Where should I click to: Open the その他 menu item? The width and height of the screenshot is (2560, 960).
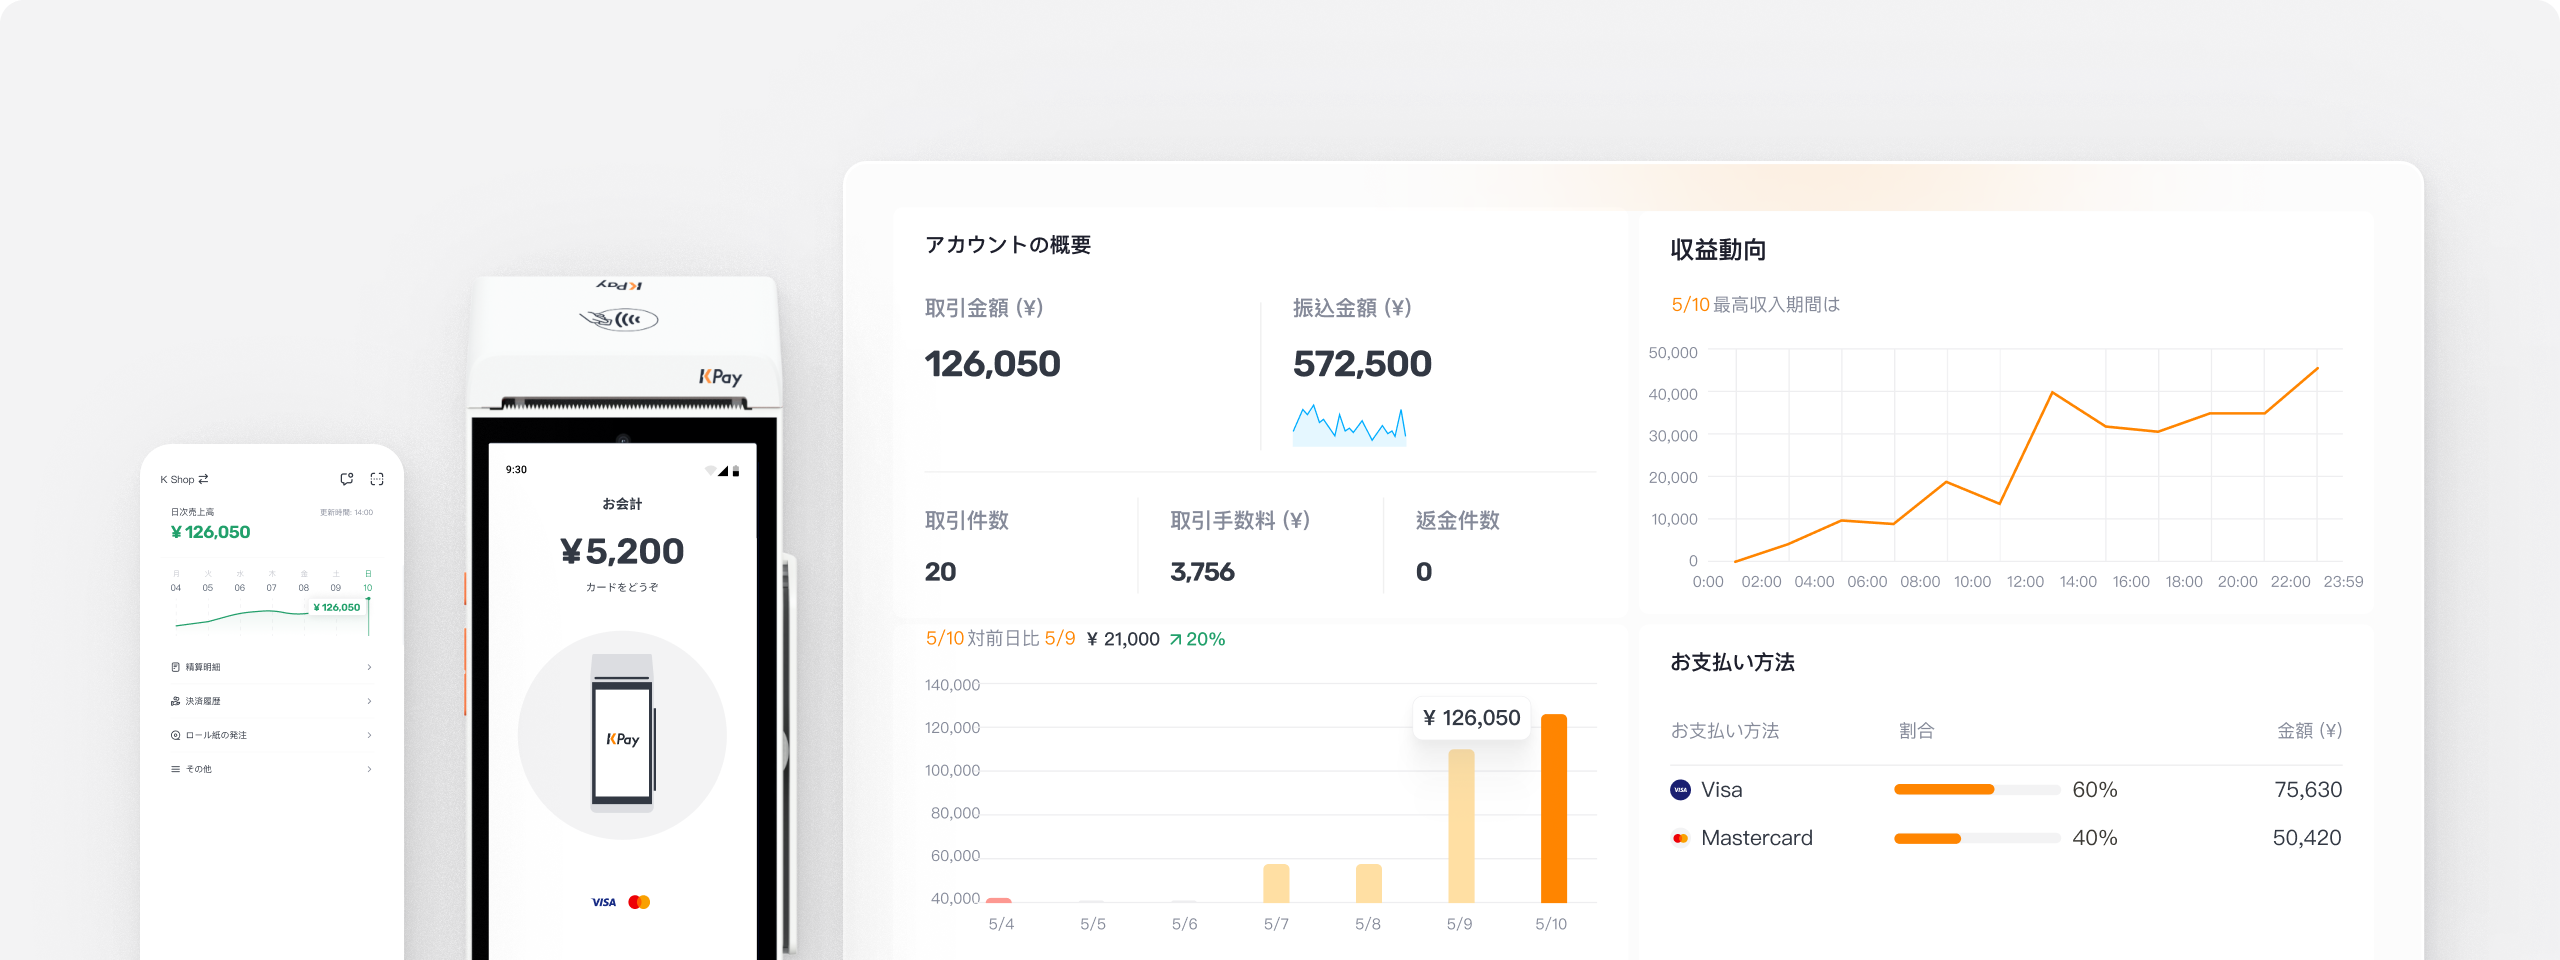point(198,769)
